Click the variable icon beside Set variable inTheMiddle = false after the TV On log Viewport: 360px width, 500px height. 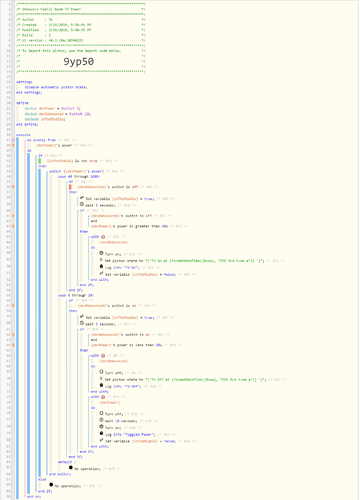[101, 273]
